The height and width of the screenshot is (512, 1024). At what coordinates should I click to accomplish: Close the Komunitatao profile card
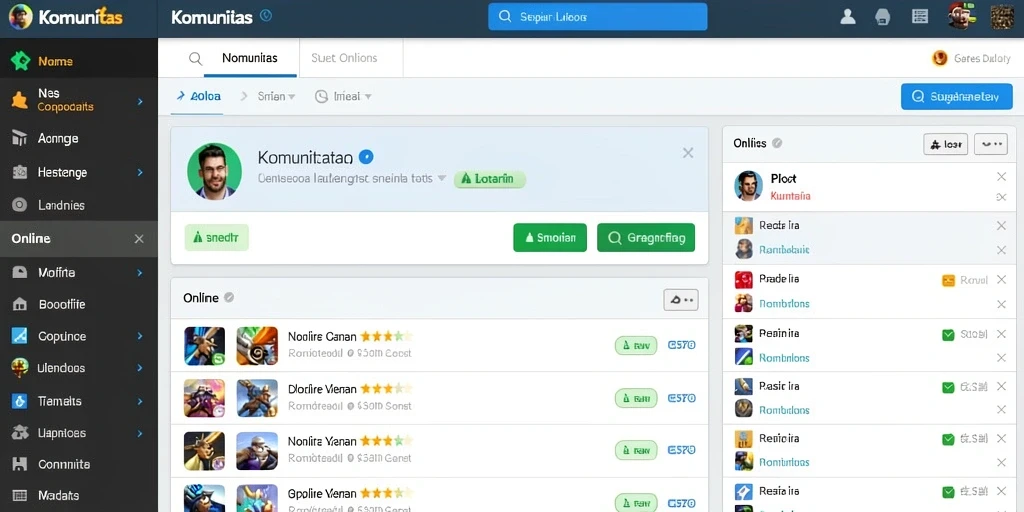point(688,153)
